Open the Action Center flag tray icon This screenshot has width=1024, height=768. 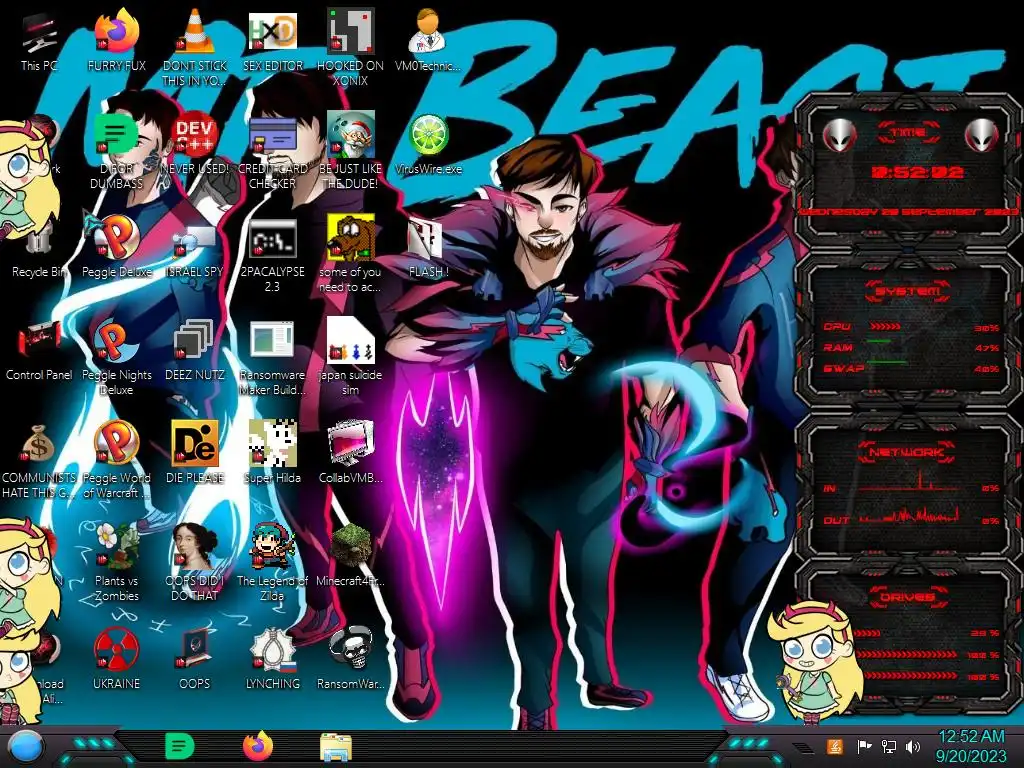pos(863,746)
